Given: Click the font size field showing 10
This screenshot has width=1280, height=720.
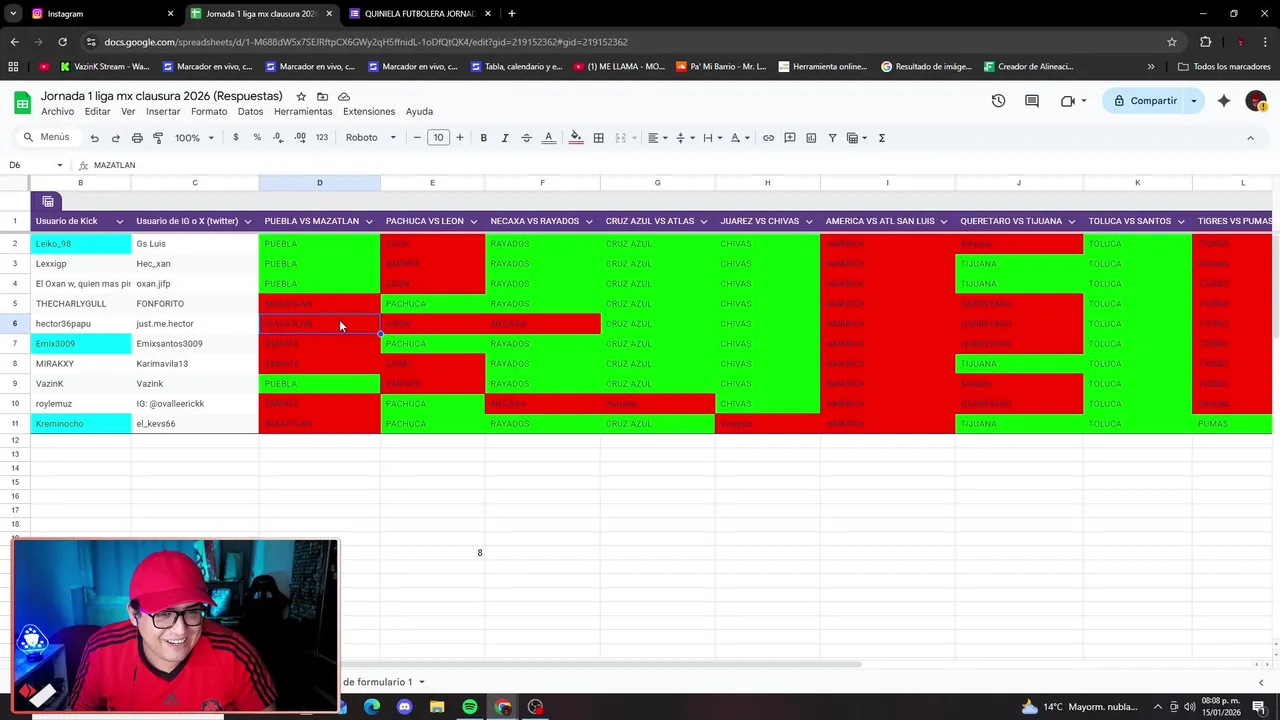Looking at the screenshot, I should [438, 138].
